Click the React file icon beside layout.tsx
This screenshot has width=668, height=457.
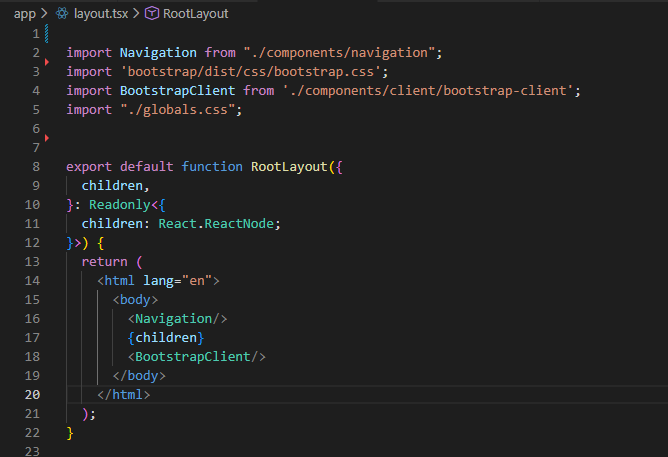(62, 13)
